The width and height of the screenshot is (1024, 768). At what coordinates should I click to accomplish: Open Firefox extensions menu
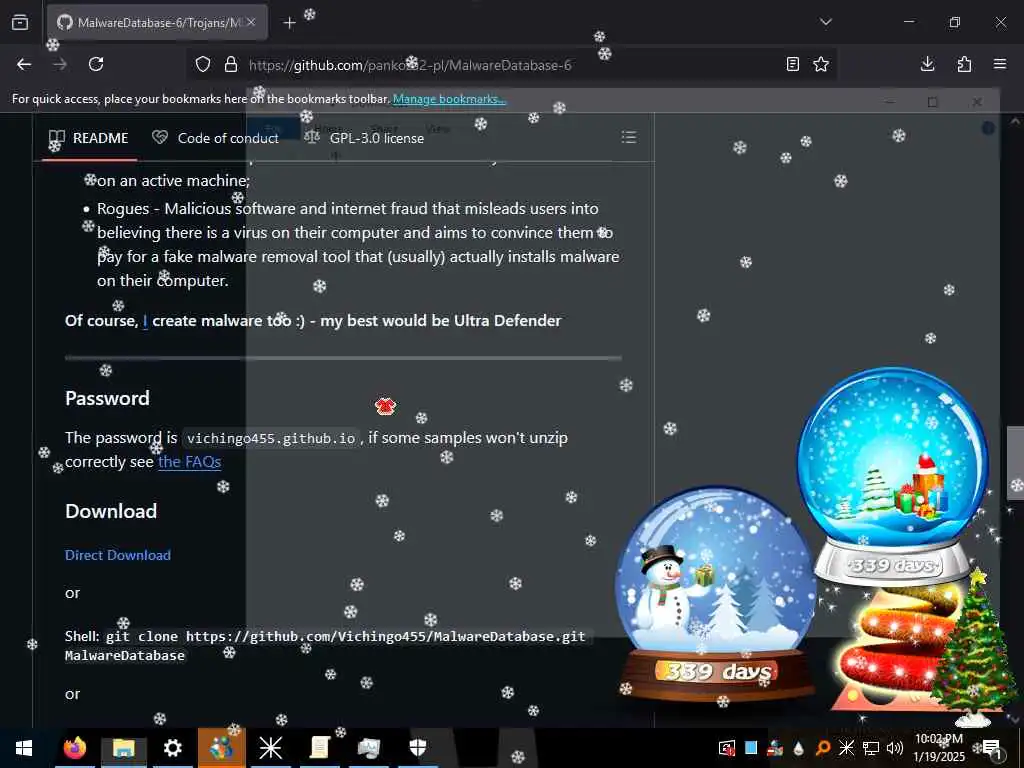click(964, 64)
